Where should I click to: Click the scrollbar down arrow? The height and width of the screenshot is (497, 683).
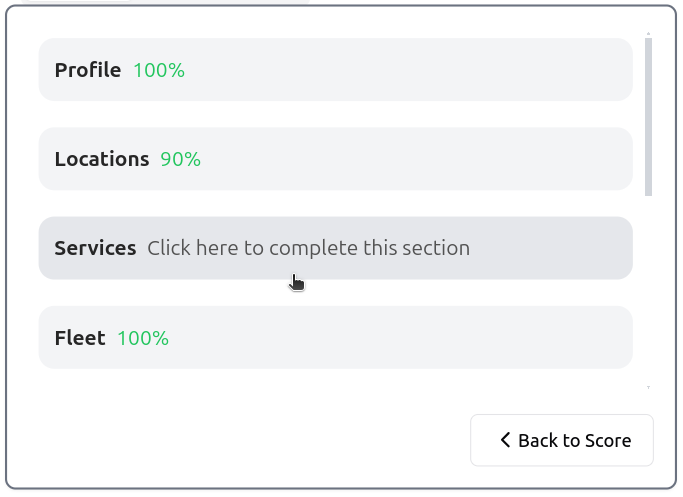648,387
